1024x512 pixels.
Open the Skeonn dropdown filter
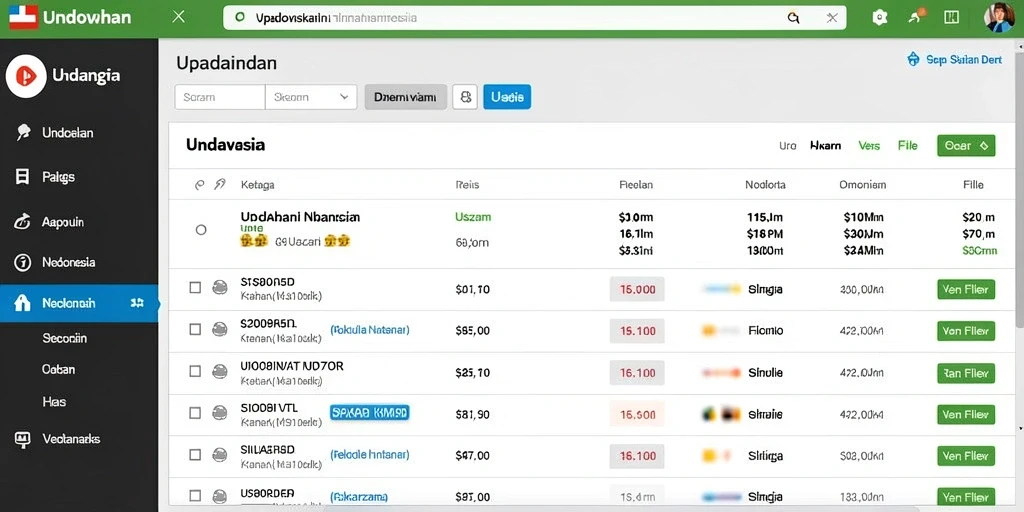311,97
